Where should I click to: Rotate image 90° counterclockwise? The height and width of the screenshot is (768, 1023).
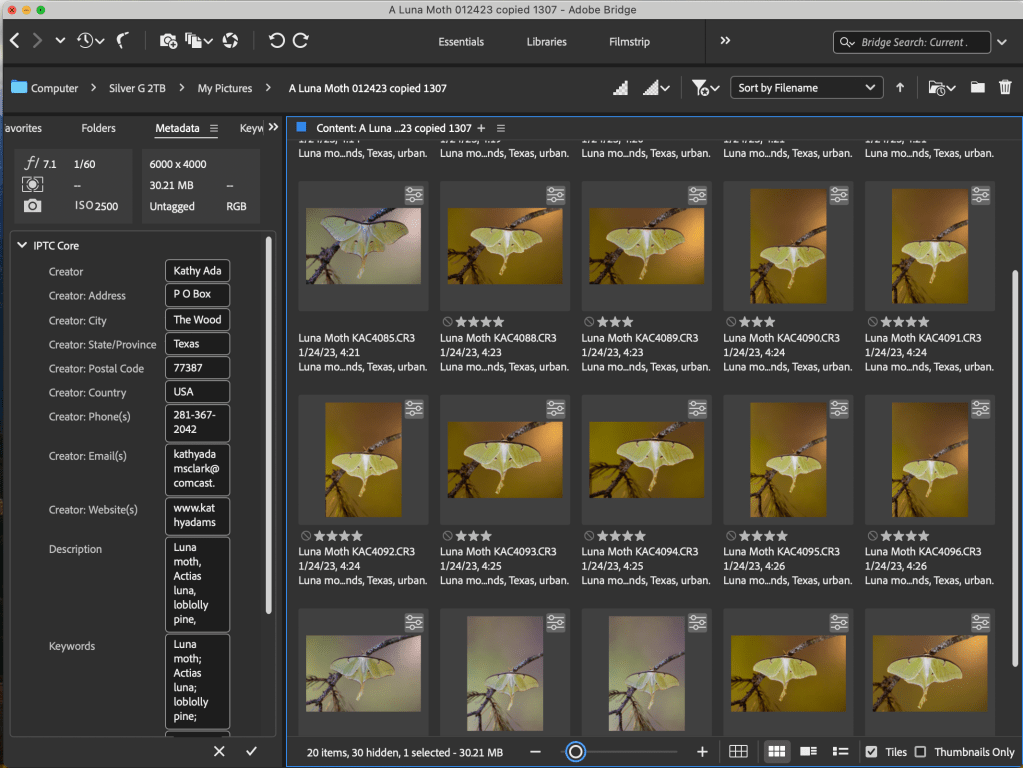point(277,41)
